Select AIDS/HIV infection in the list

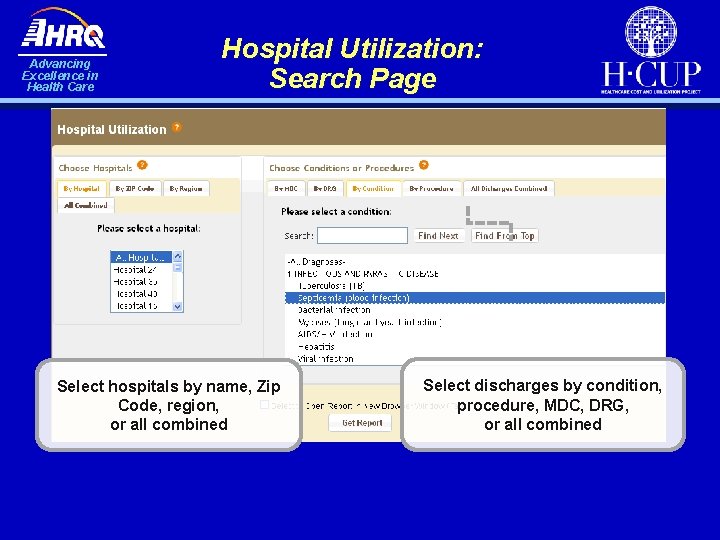(475, 334)
